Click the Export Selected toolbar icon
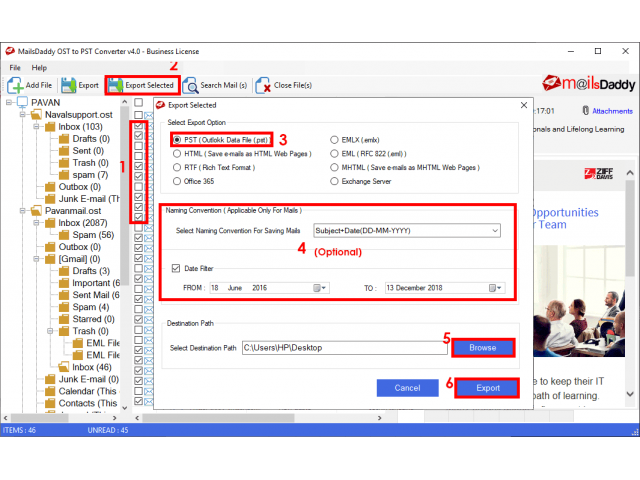 point(115,85)
